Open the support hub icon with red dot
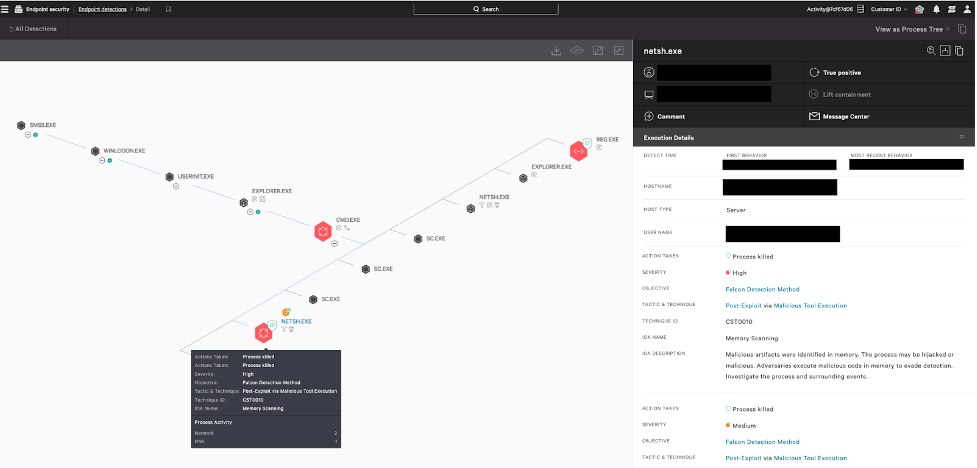Screen dimensions: 977x468 920,9
